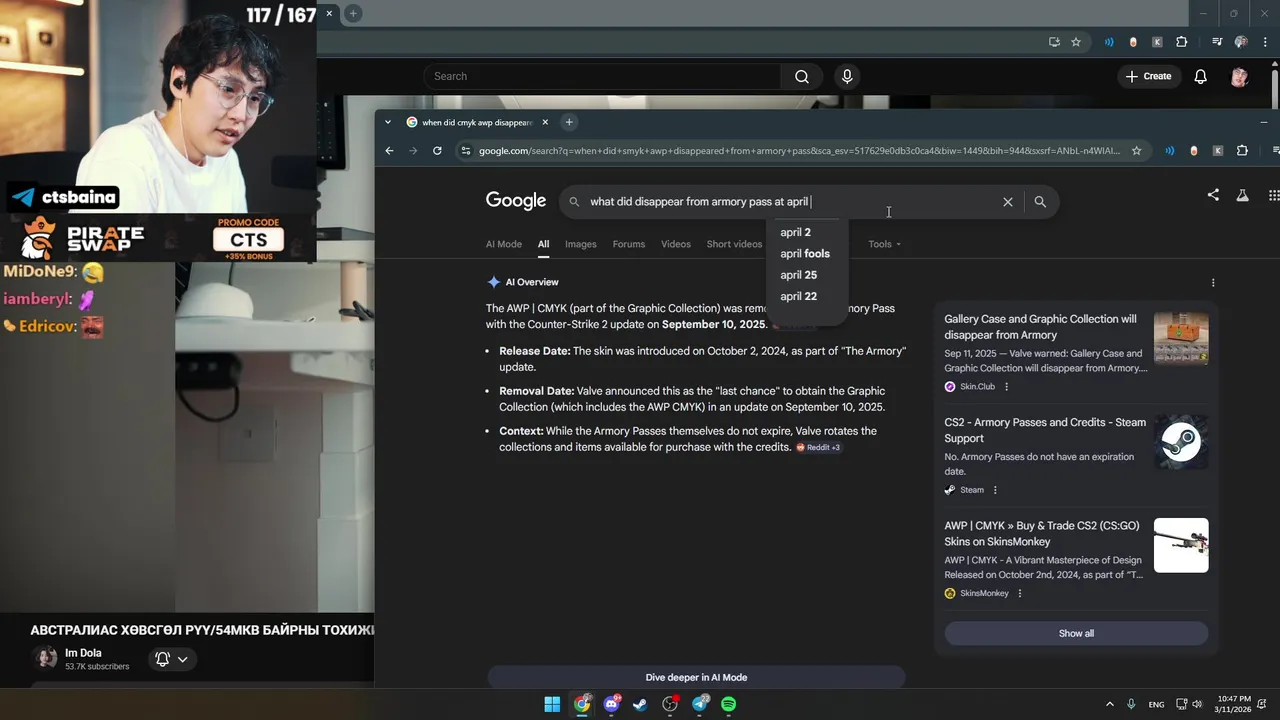1280x720 pixels.
Task: Open site info icon beside google.com URL
Action: (x=465, y=151)
